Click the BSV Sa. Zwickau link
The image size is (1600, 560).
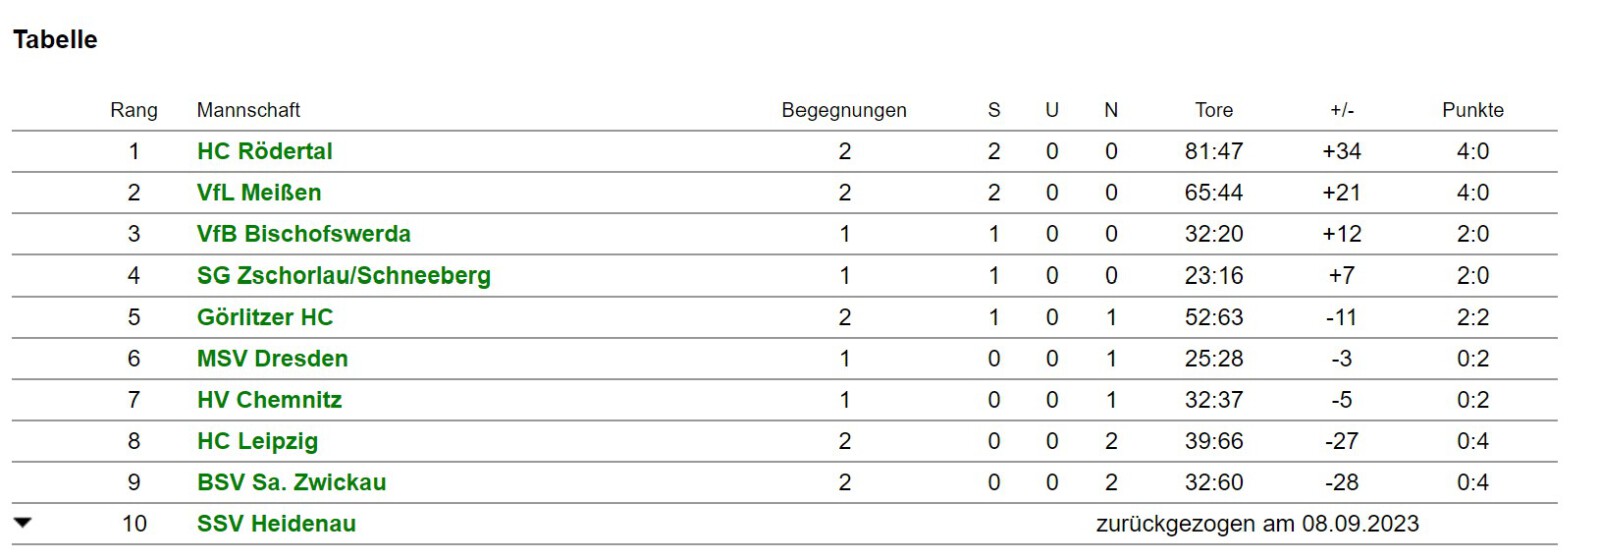pyautogui.click(x=291, y=482)
